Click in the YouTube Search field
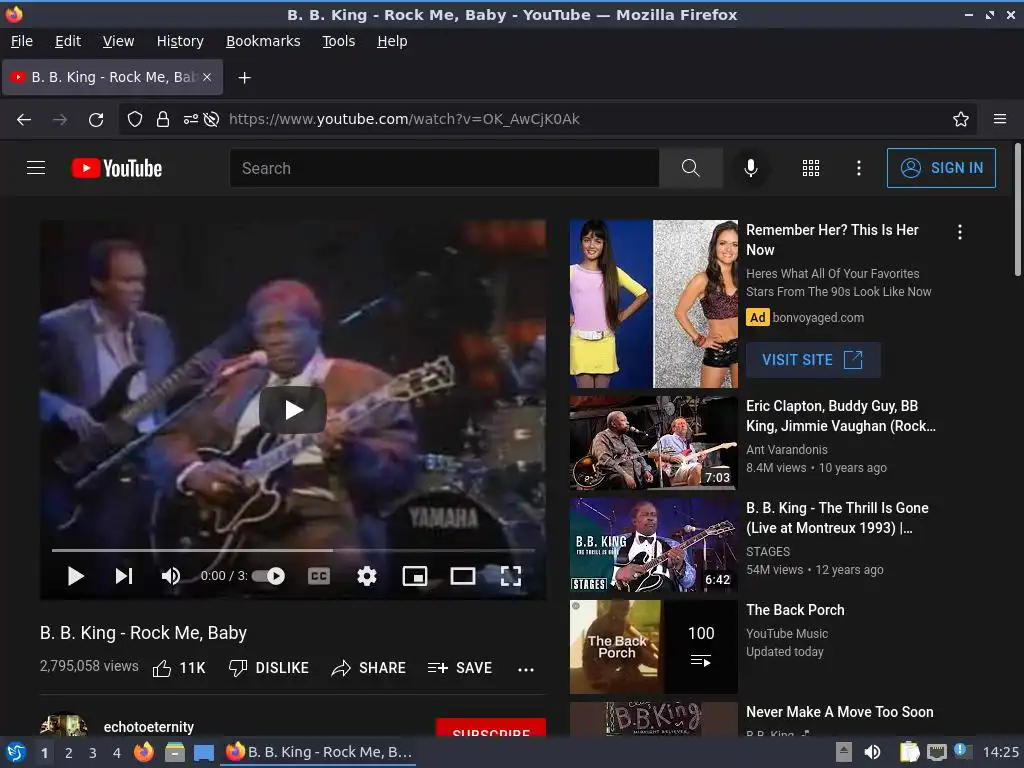Viewport: 1024px width, 768px height. click(x=444, y=168)
